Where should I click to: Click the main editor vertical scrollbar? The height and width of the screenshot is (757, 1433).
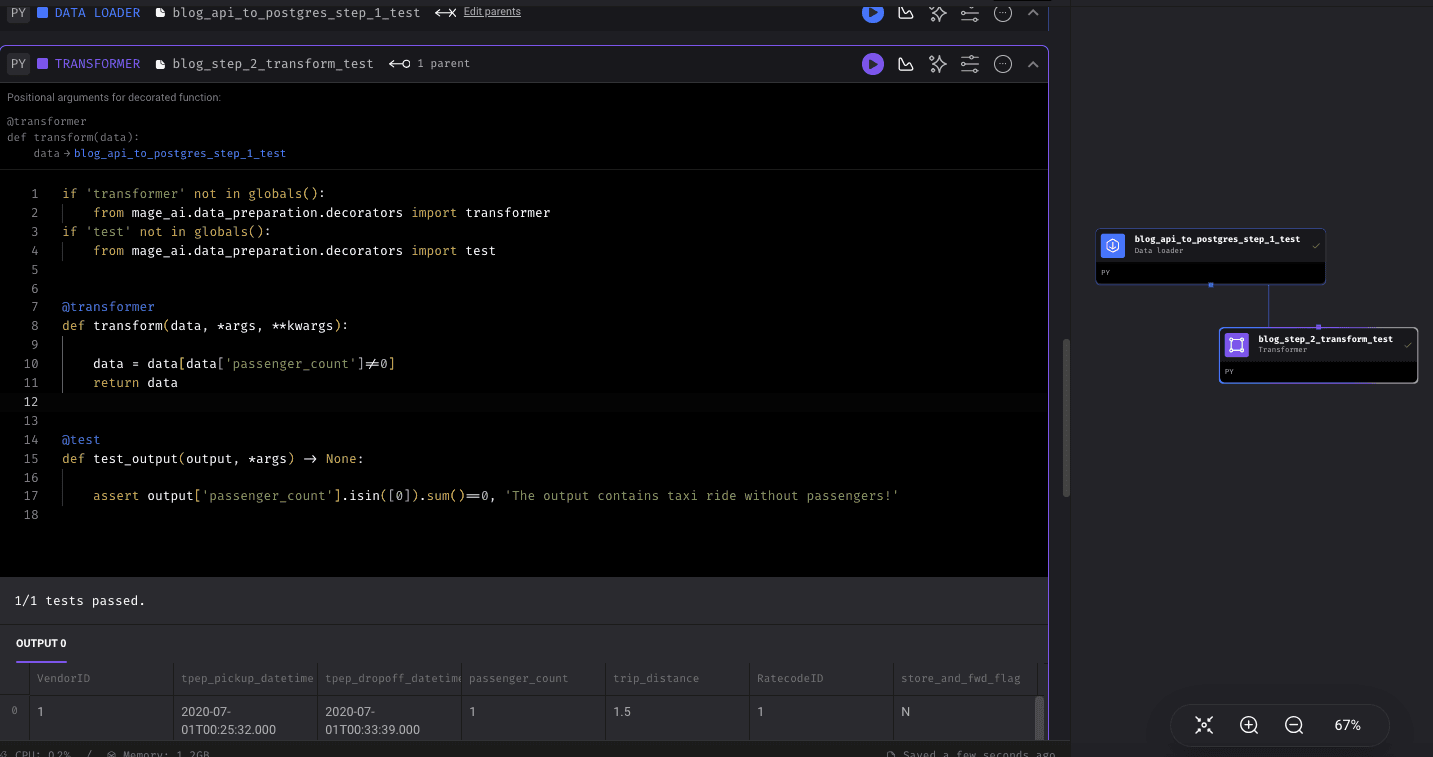tap(1066, 418)
